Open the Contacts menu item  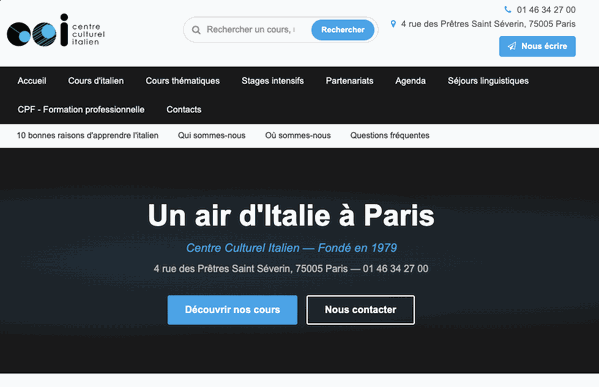(184, 110)
